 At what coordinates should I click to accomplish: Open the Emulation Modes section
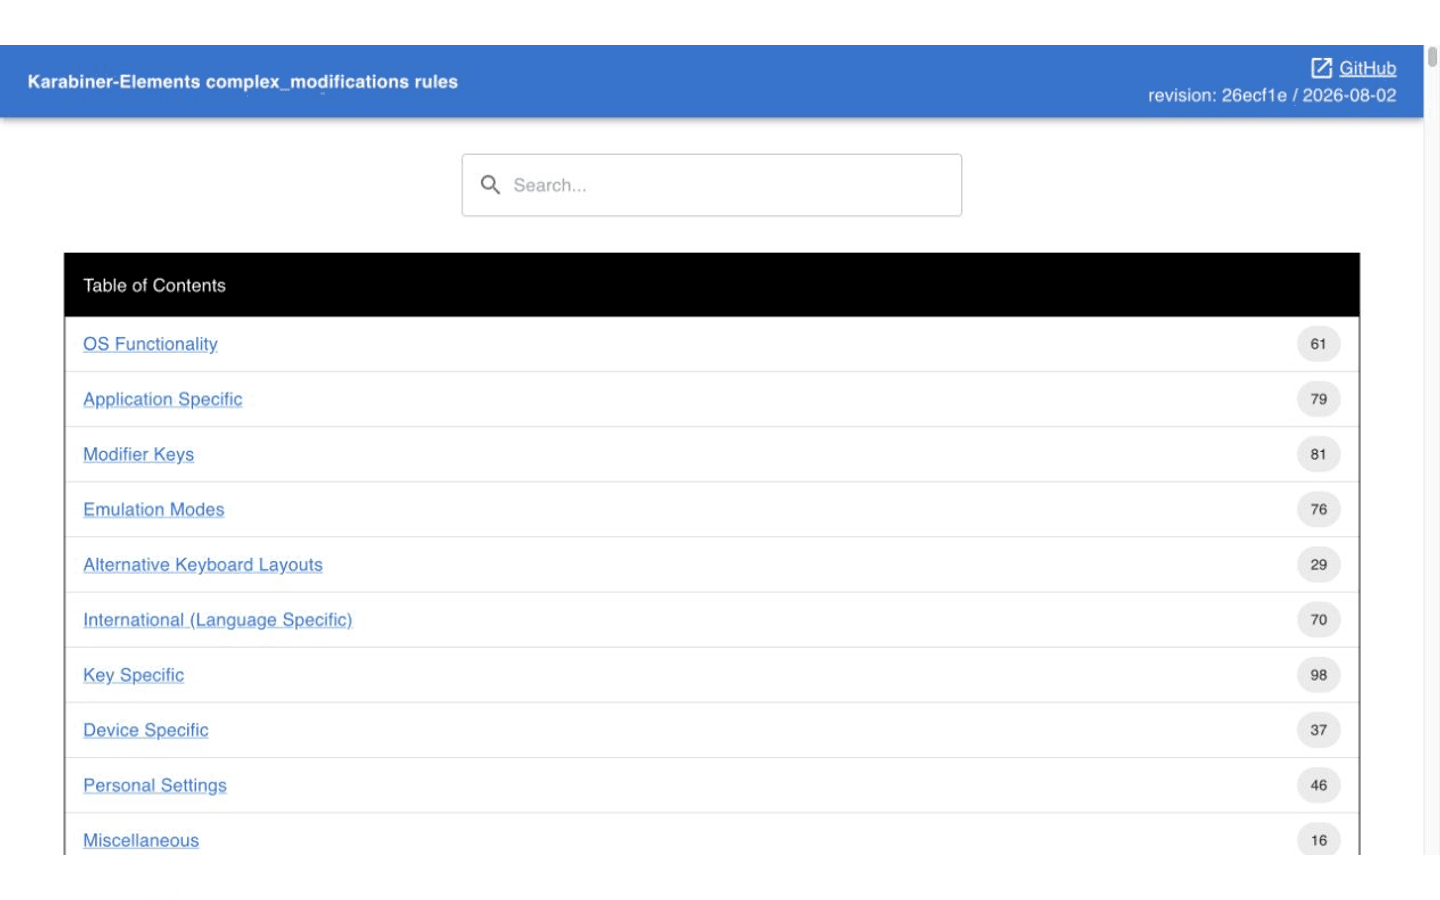pyautogui.click(x=154, y=509)
